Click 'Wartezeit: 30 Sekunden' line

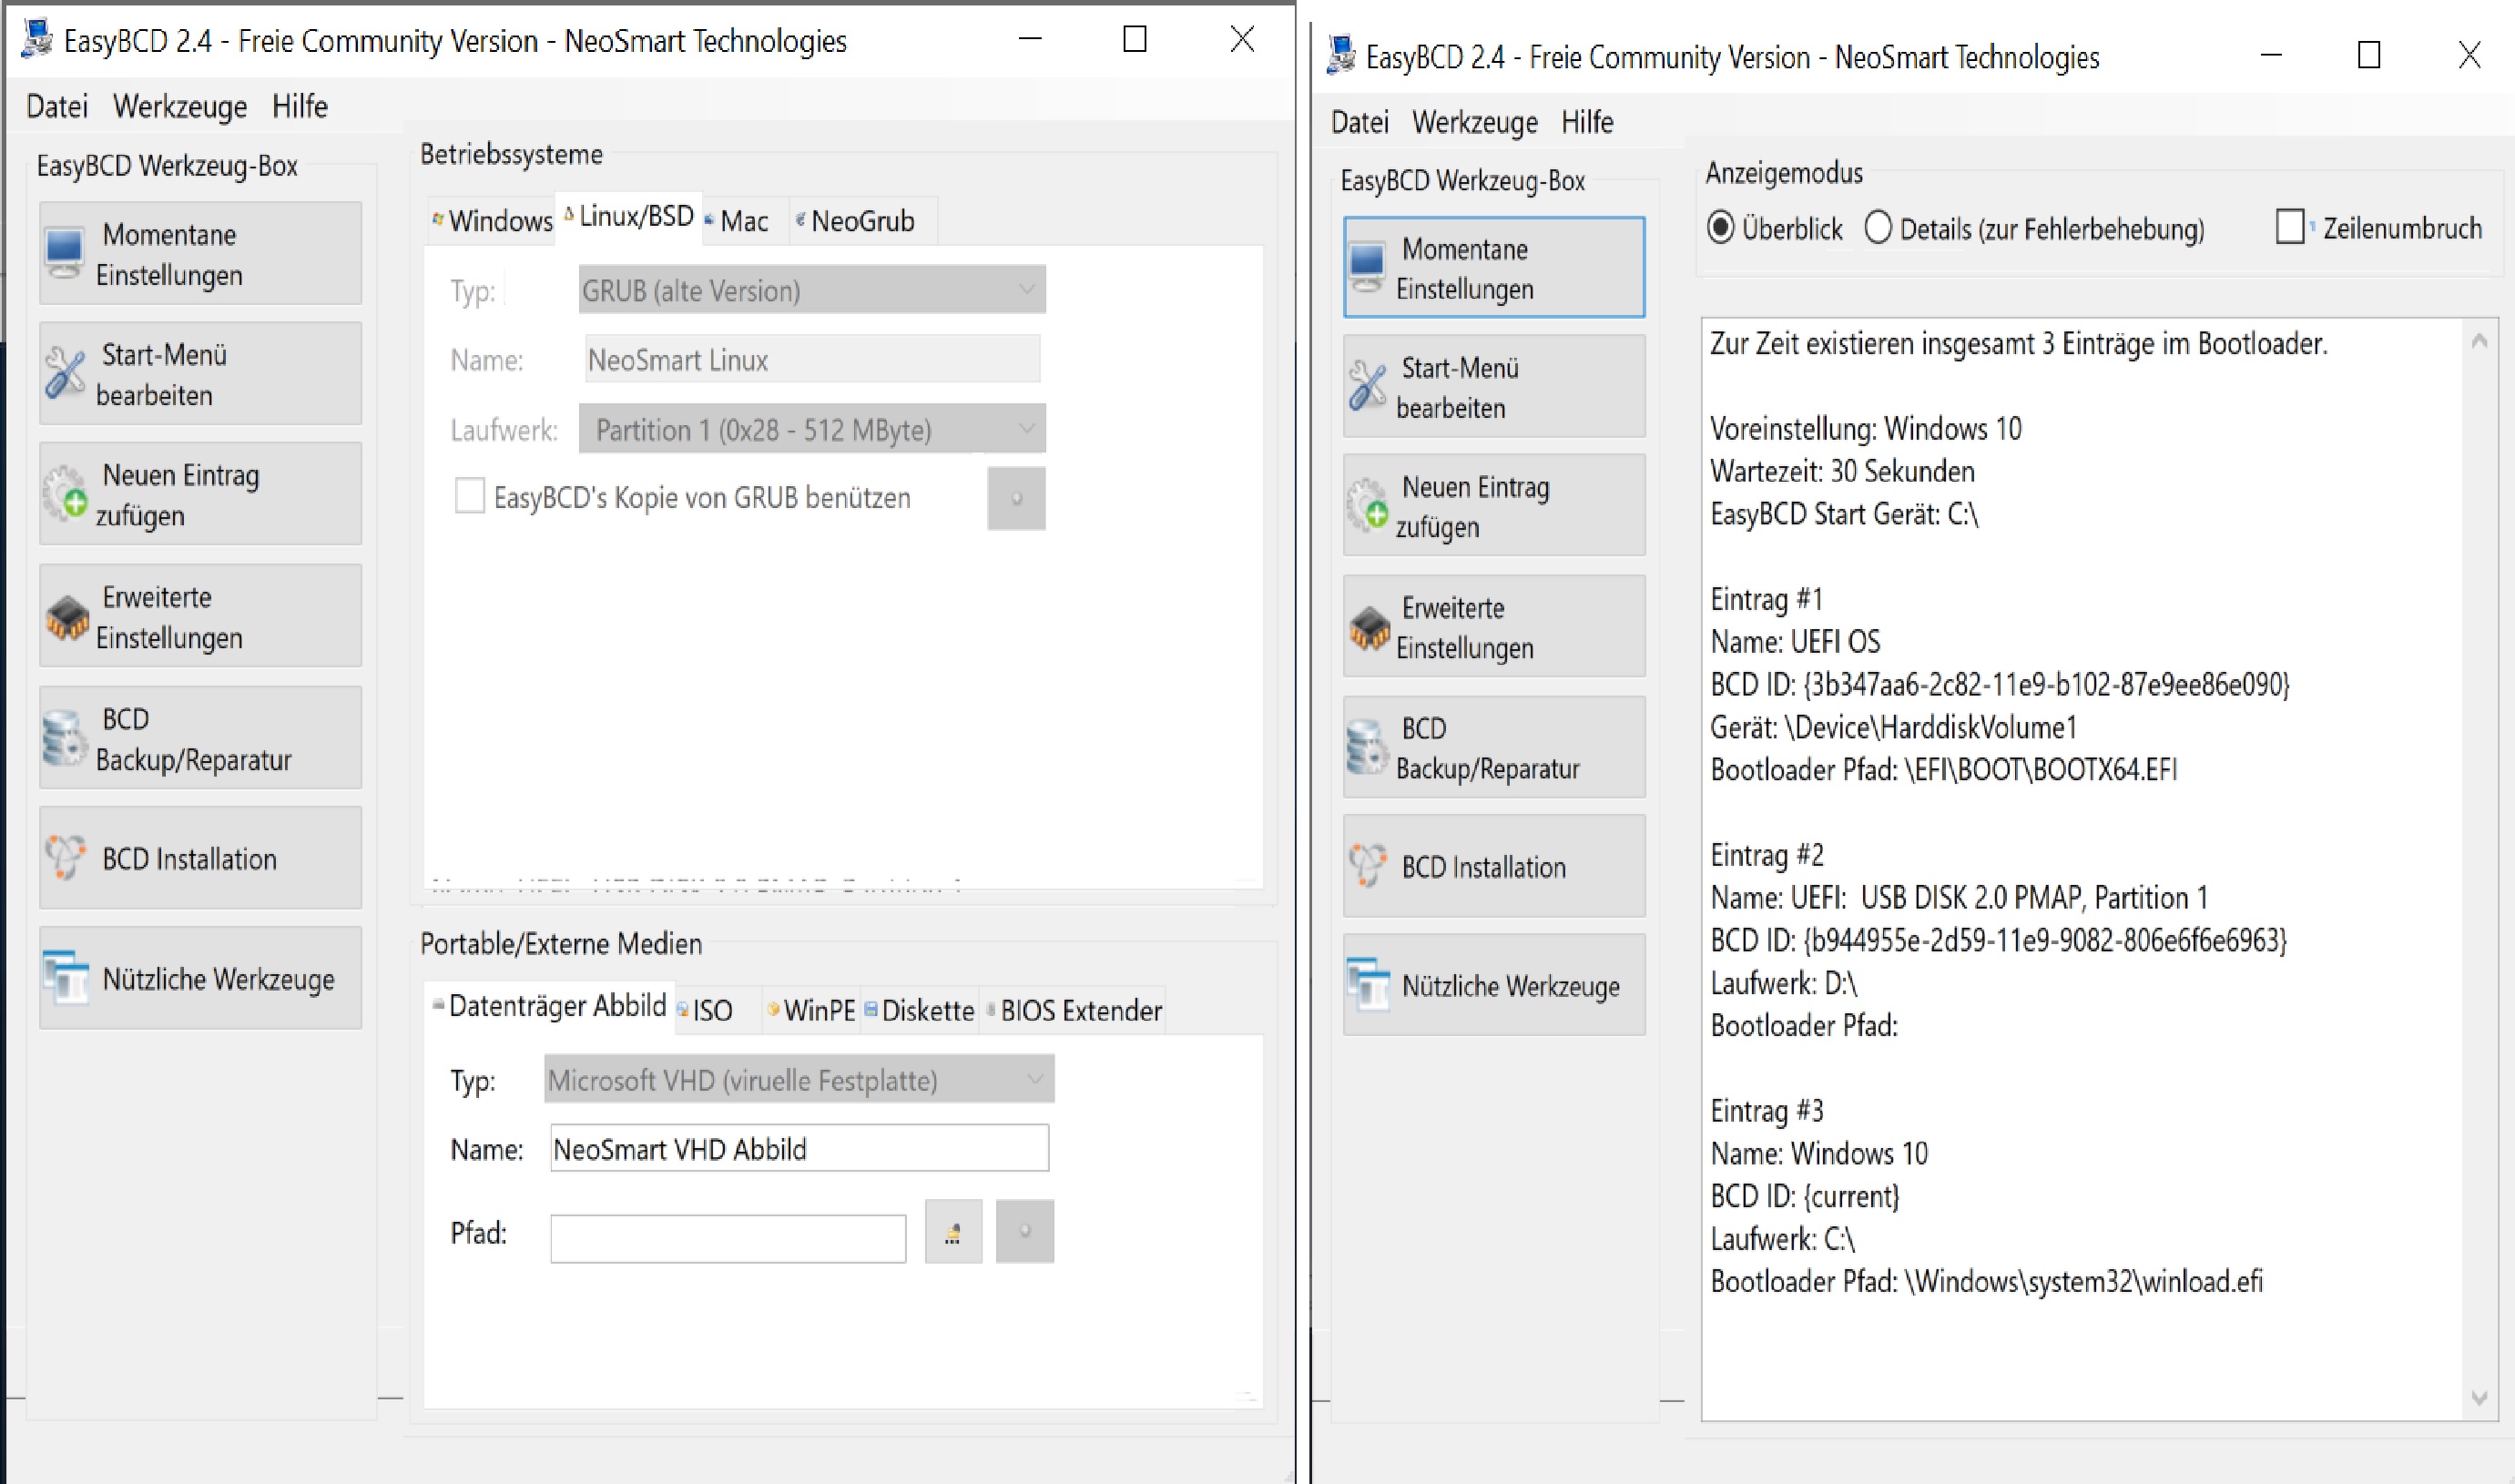coord(1842,471)
